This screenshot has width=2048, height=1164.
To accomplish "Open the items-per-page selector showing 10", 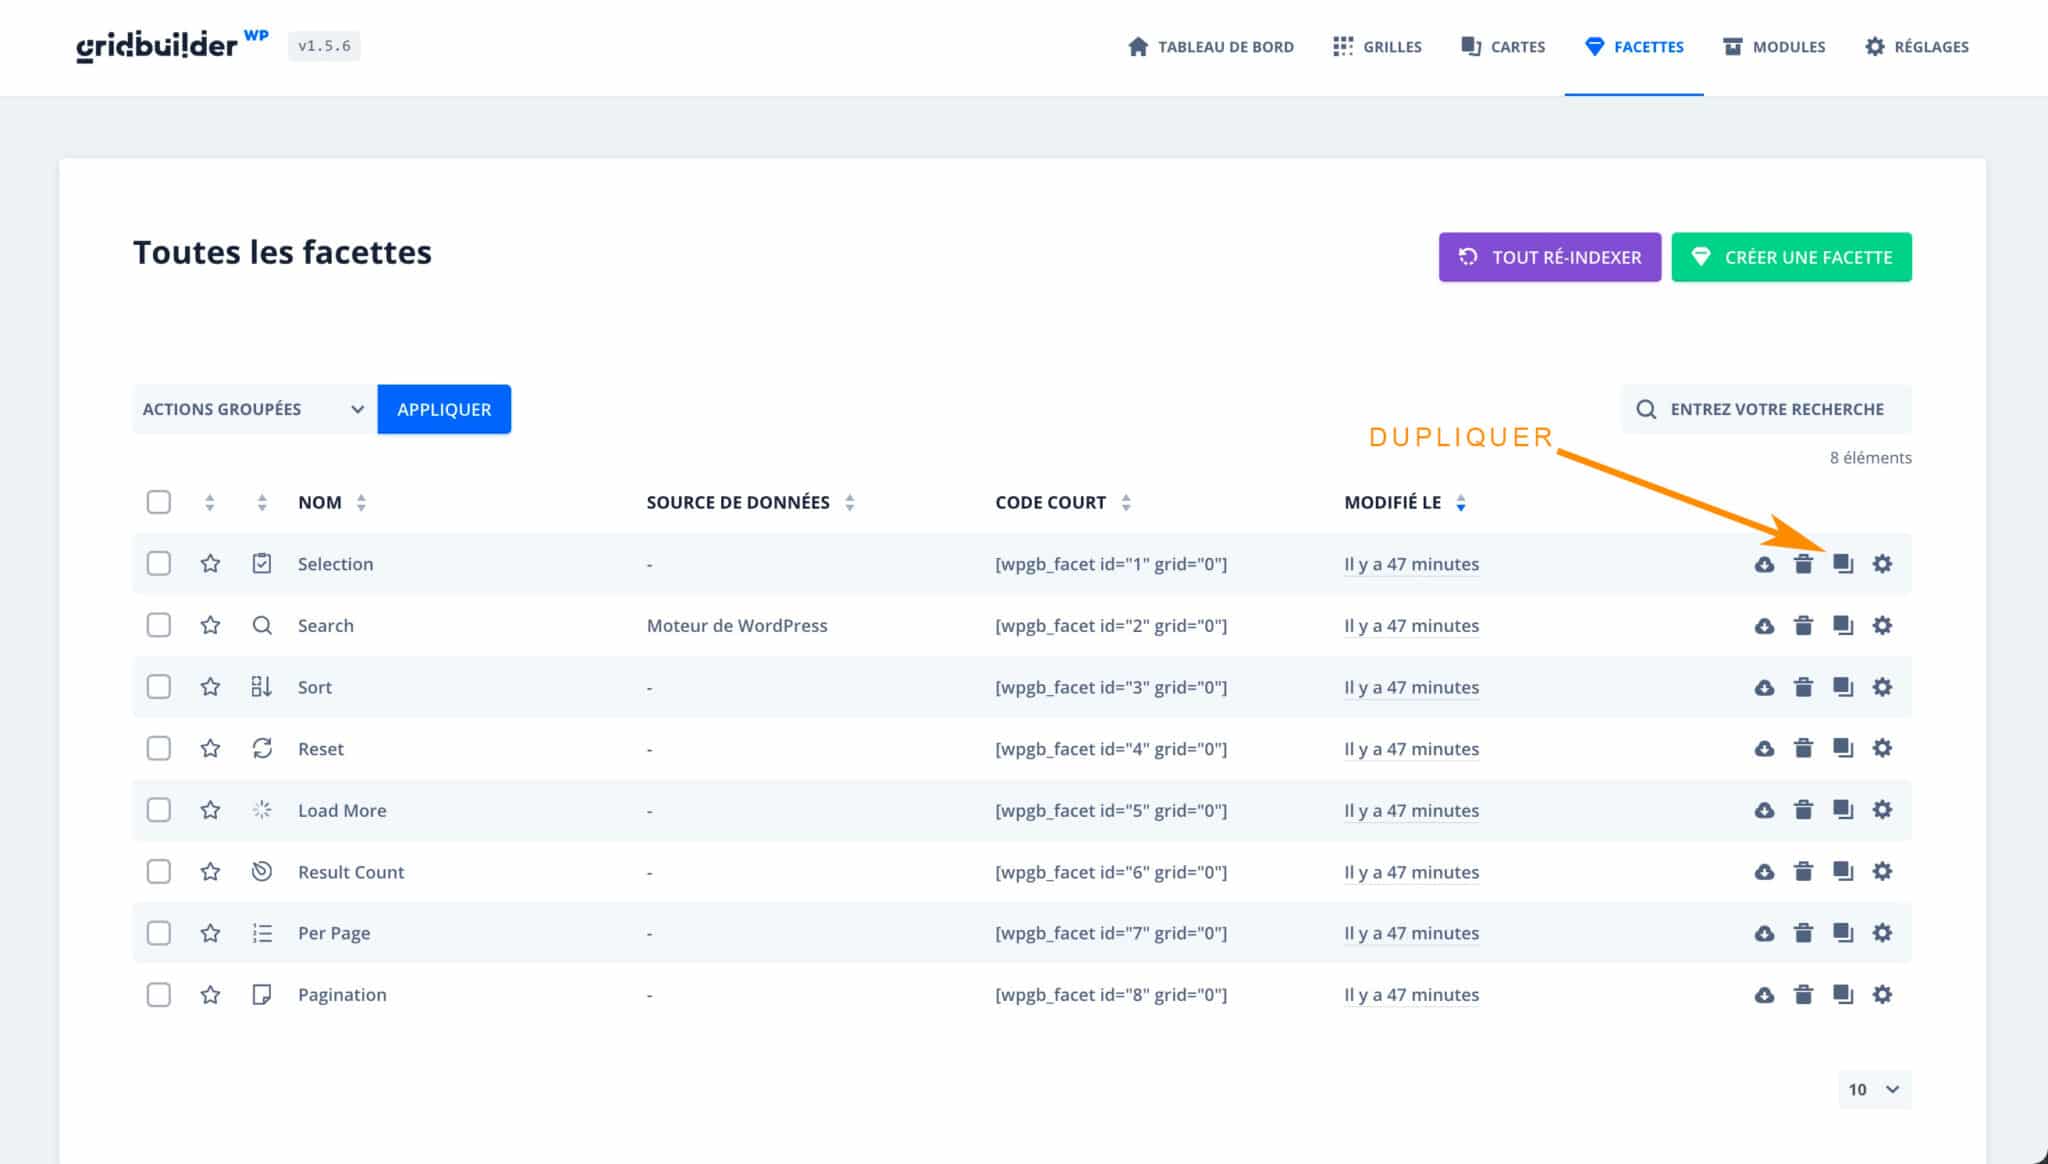I will [1874, 1089].
